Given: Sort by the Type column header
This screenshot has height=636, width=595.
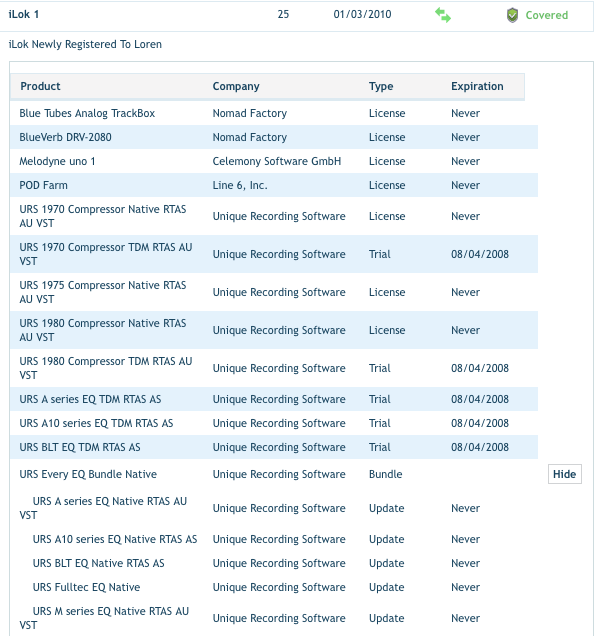Looking at the screenshot, I should pyautogui.click(x=381, y=86).
